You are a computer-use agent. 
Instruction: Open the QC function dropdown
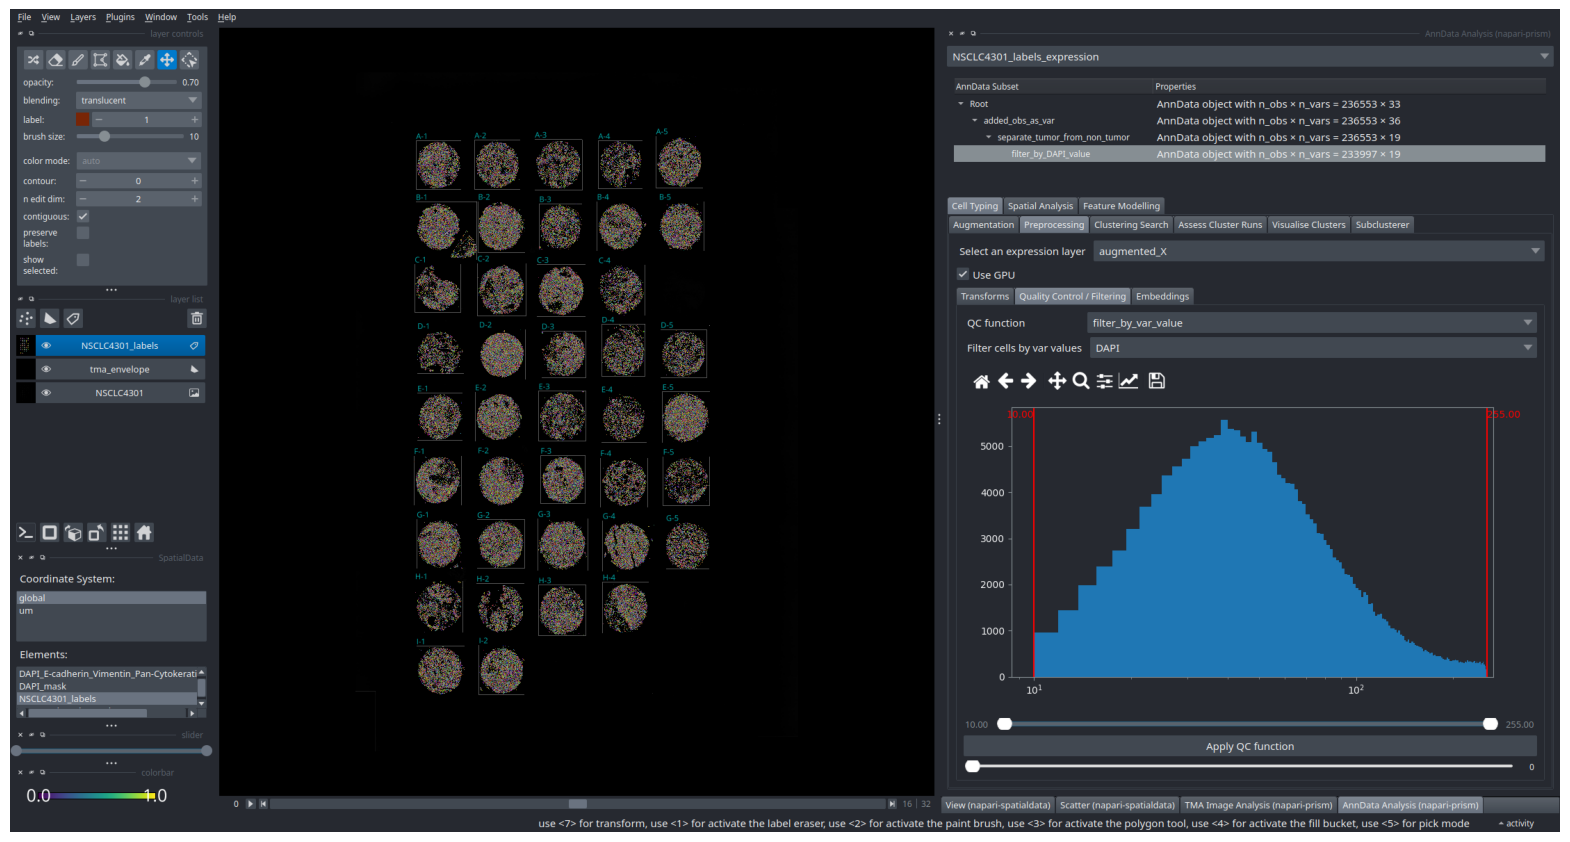[x=1312, y=323]
